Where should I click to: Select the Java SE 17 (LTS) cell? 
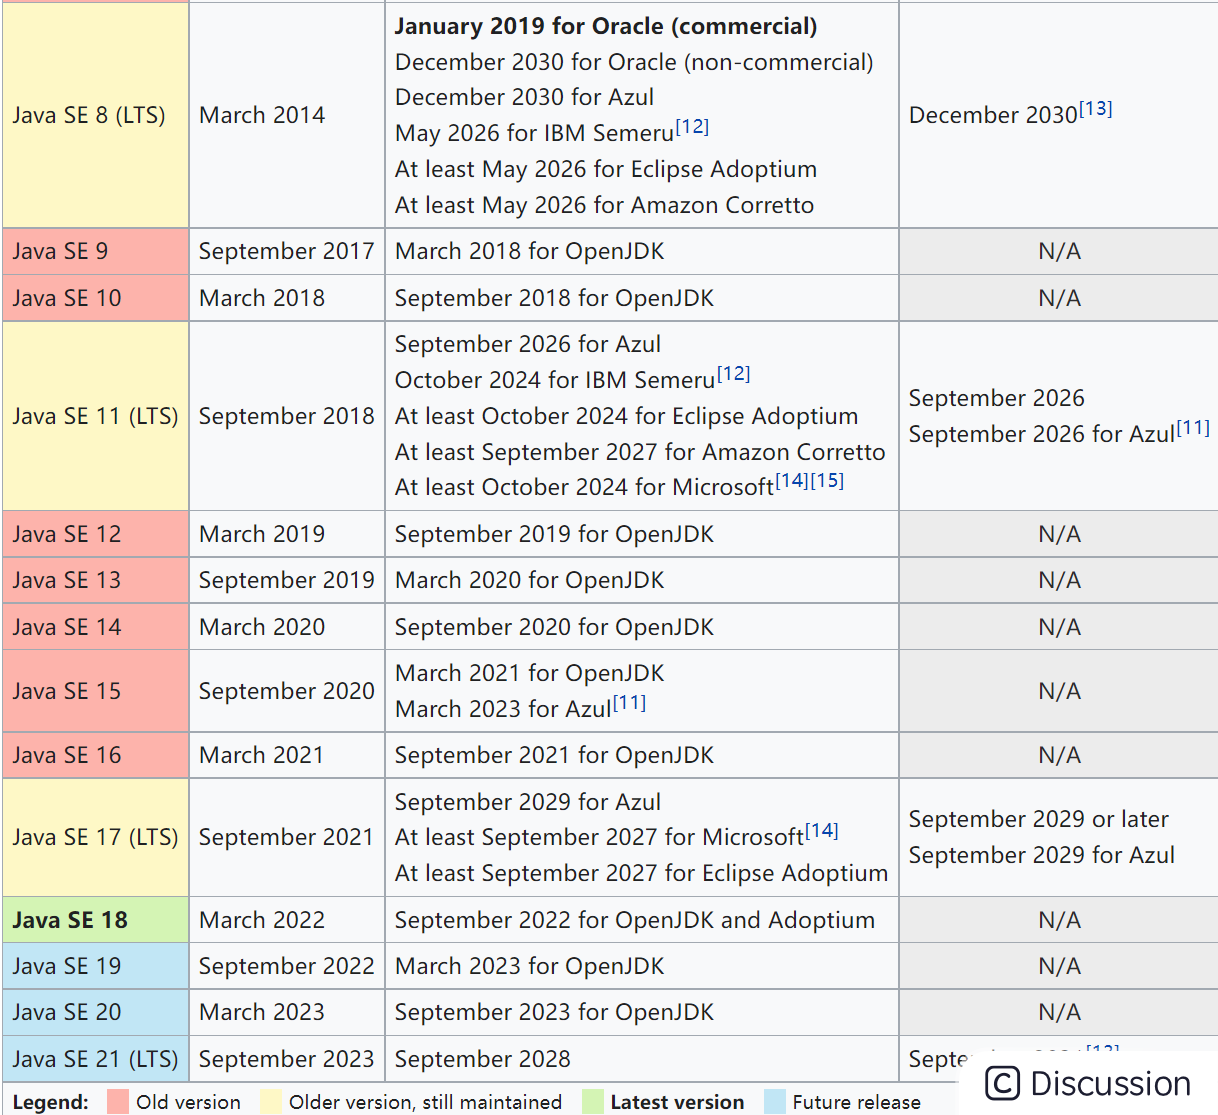pos(96,837)
